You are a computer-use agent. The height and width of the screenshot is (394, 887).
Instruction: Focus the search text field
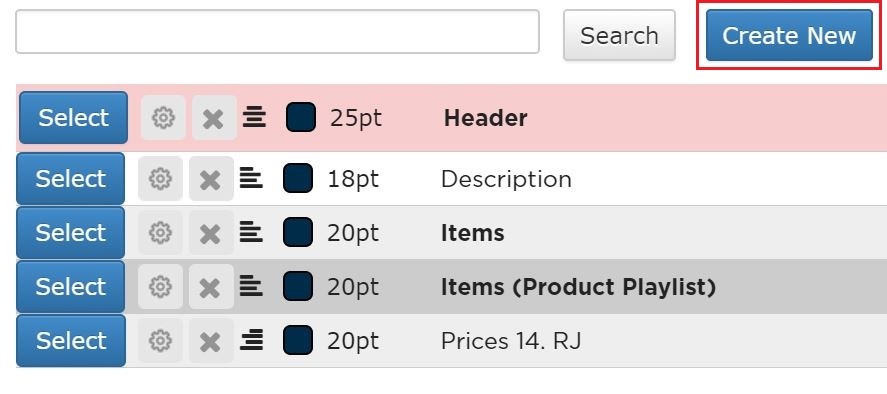(x=277, y=32)
